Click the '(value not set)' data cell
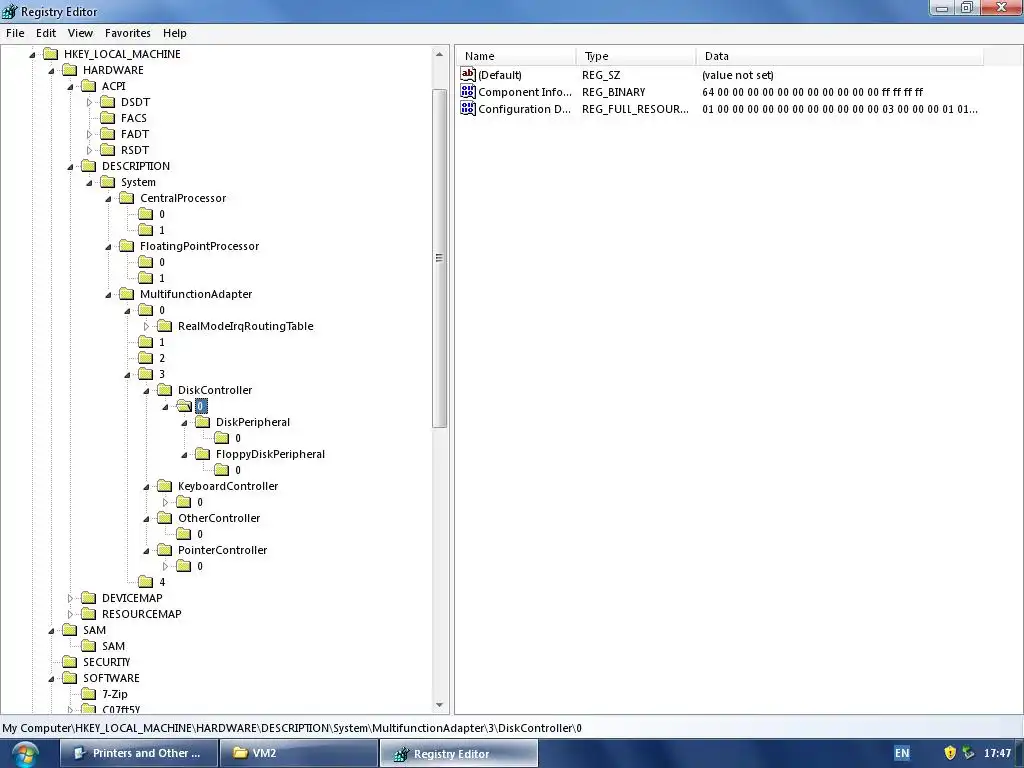This screenshot has height=768, width=1024. pyautogui.click(x=738, y=75)
